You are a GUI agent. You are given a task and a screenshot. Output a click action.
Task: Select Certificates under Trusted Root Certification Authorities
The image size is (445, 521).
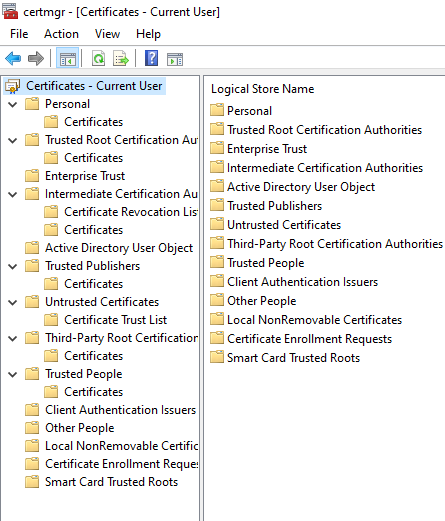[93, 158]
